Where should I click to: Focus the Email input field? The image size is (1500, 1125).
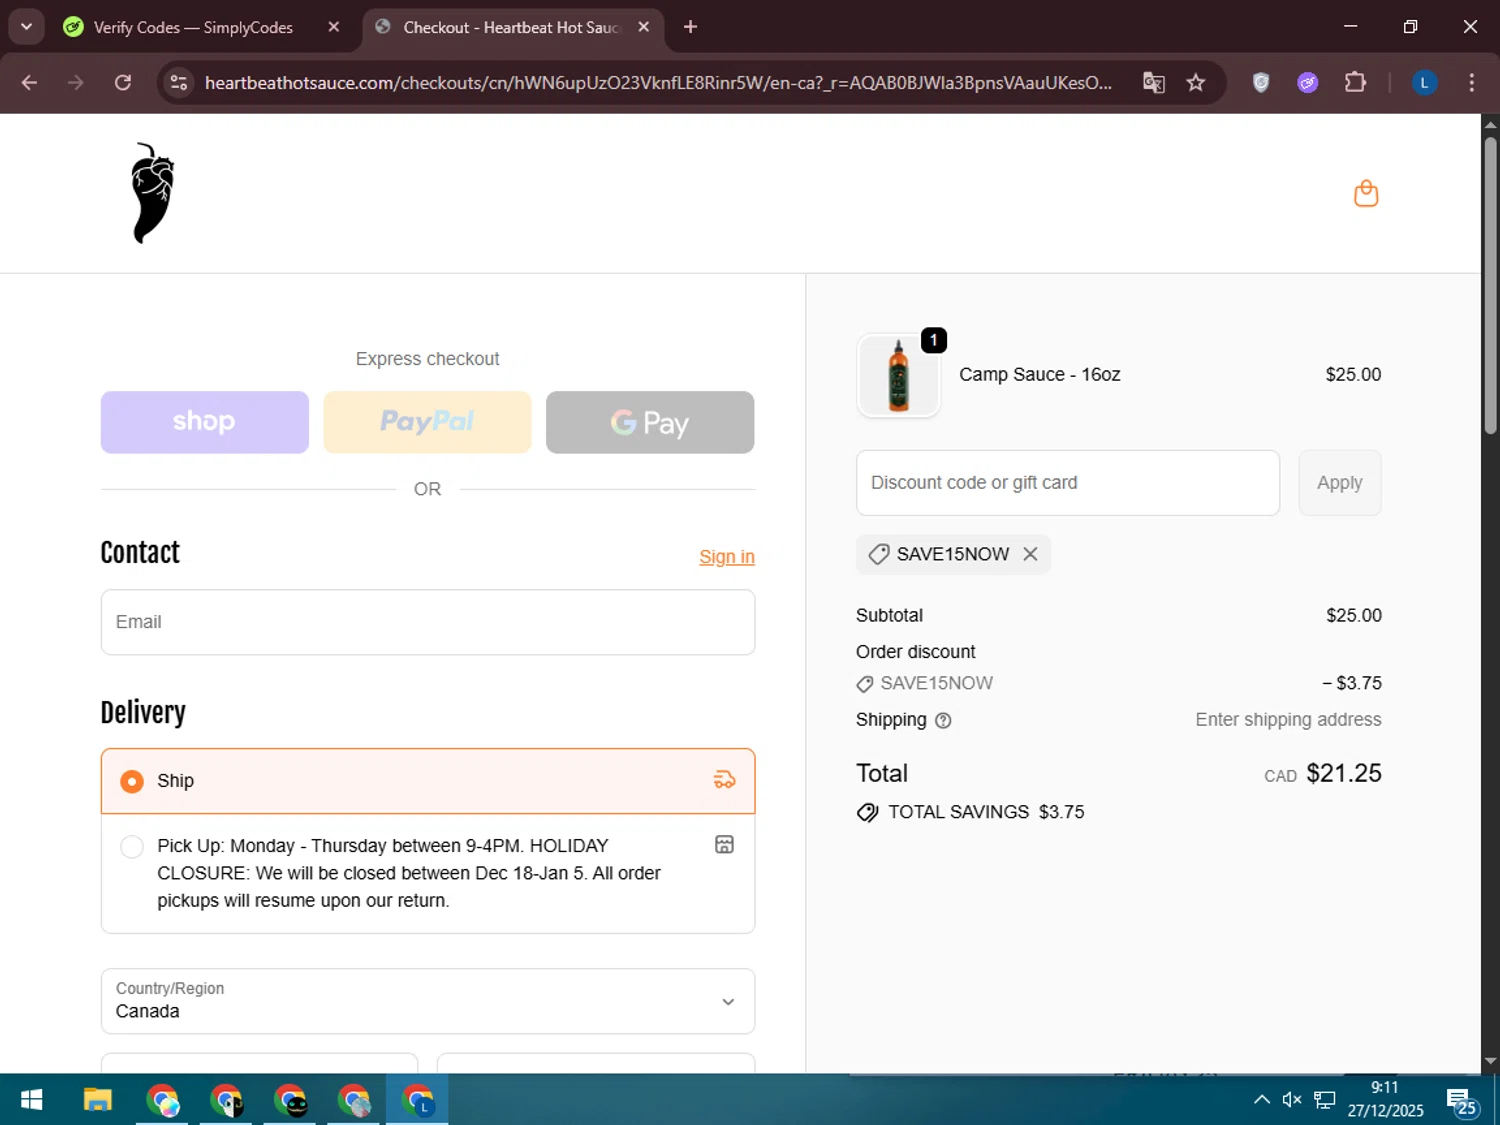[428, 622]
